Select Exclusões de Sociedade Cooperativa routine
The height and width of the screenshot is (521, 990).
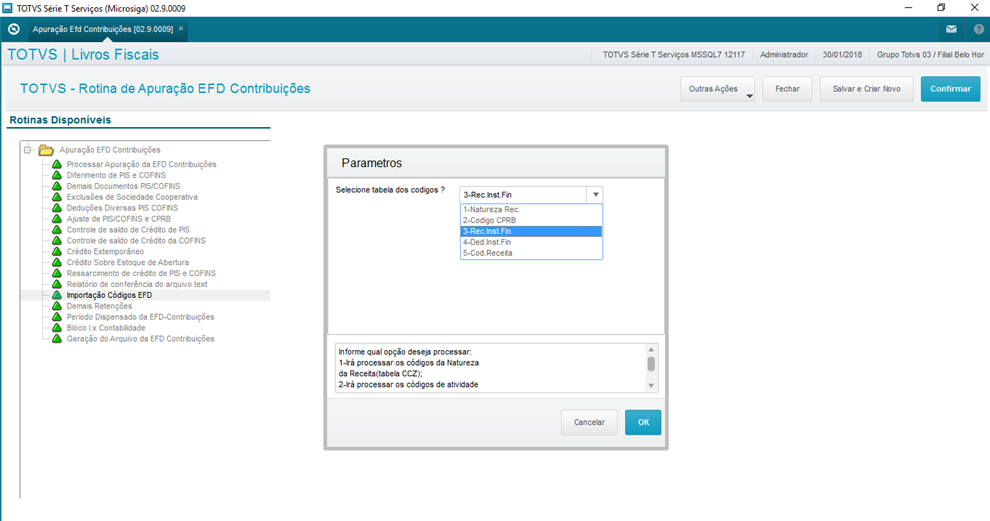click(x=132, y=197)
